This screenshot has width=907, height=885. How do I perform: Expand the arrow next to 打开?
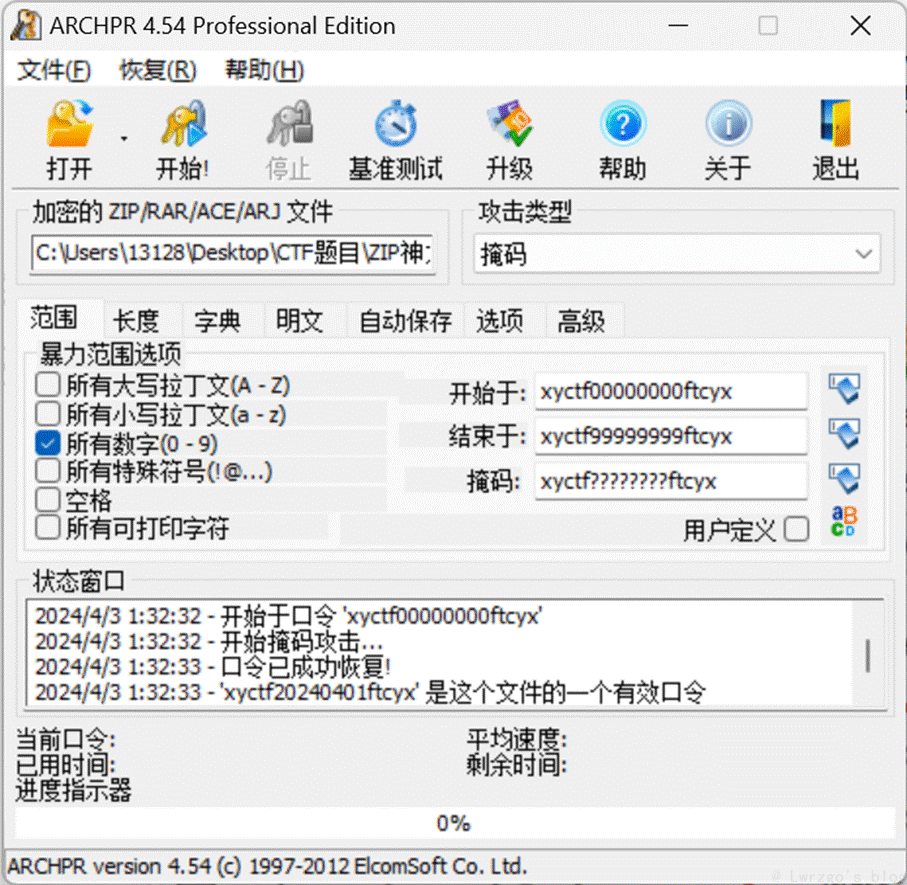(x=124, y=138)
